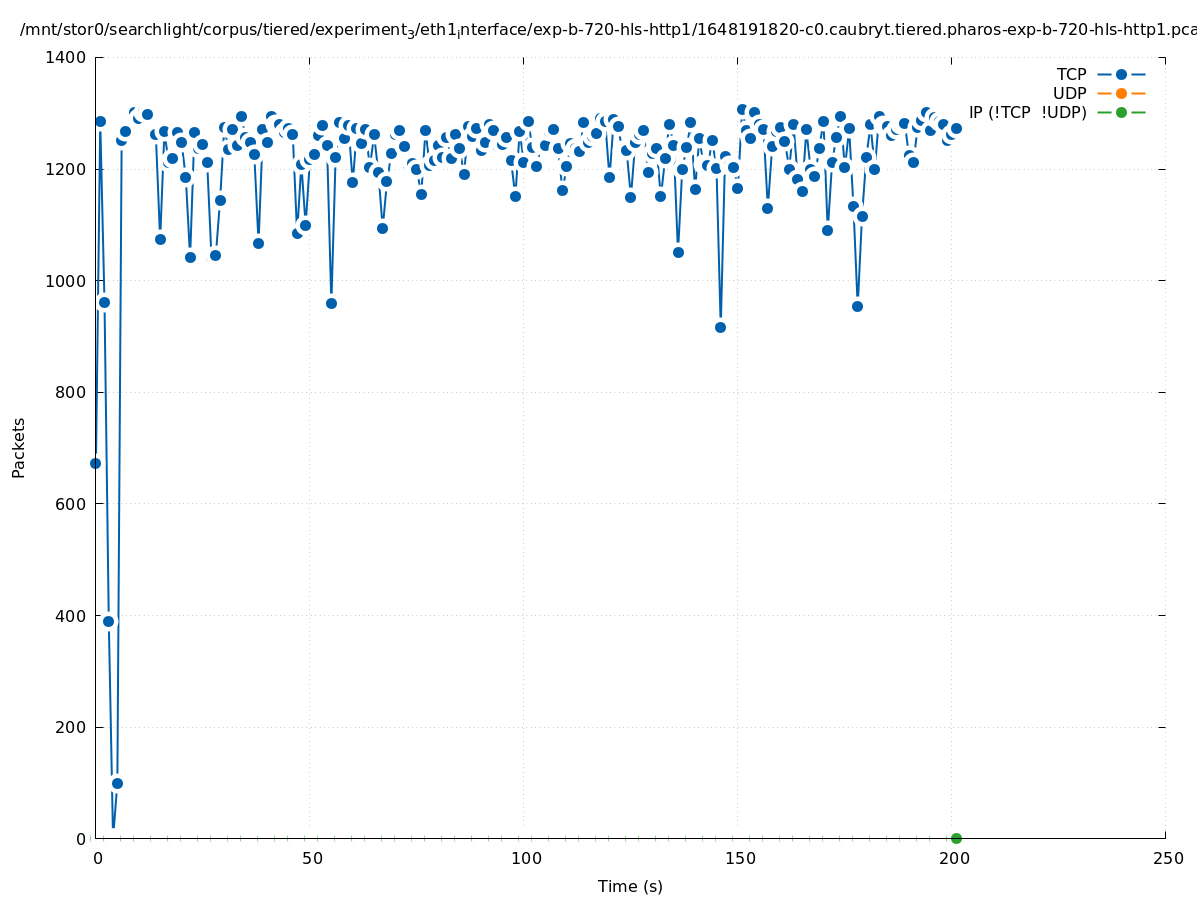
Task: Toggle the IP (!TCP !UDP) legend text
Action: coord(1027,112)
